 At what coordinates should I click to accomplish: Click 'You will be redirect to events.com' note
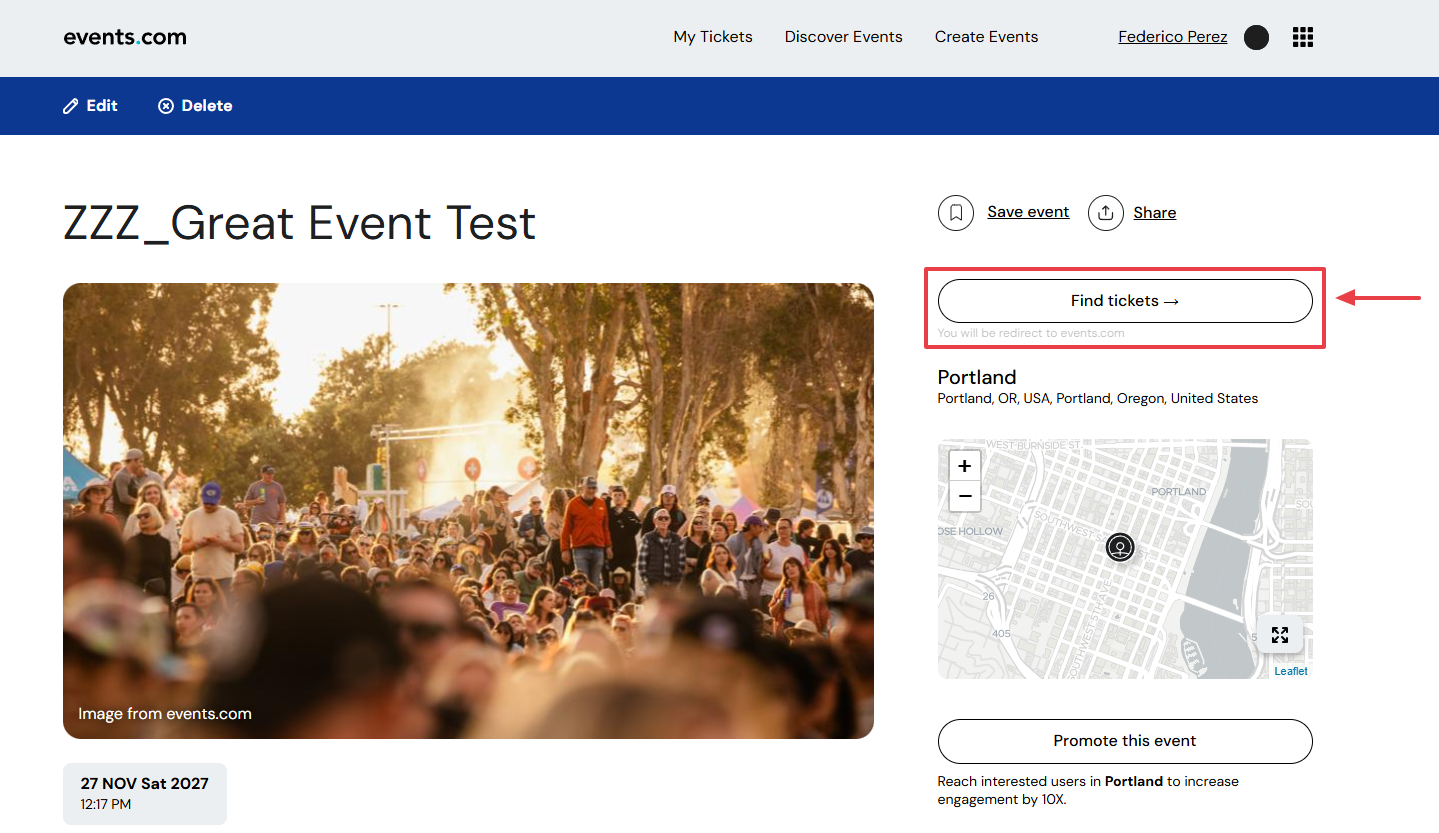tap(1031, 333)
